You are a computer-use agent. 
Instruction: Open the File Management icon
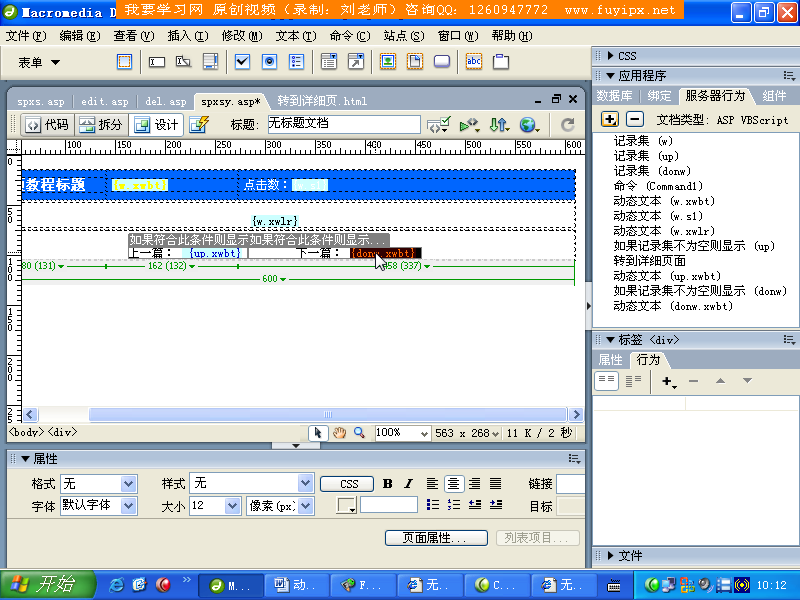[x=498, y=124]
